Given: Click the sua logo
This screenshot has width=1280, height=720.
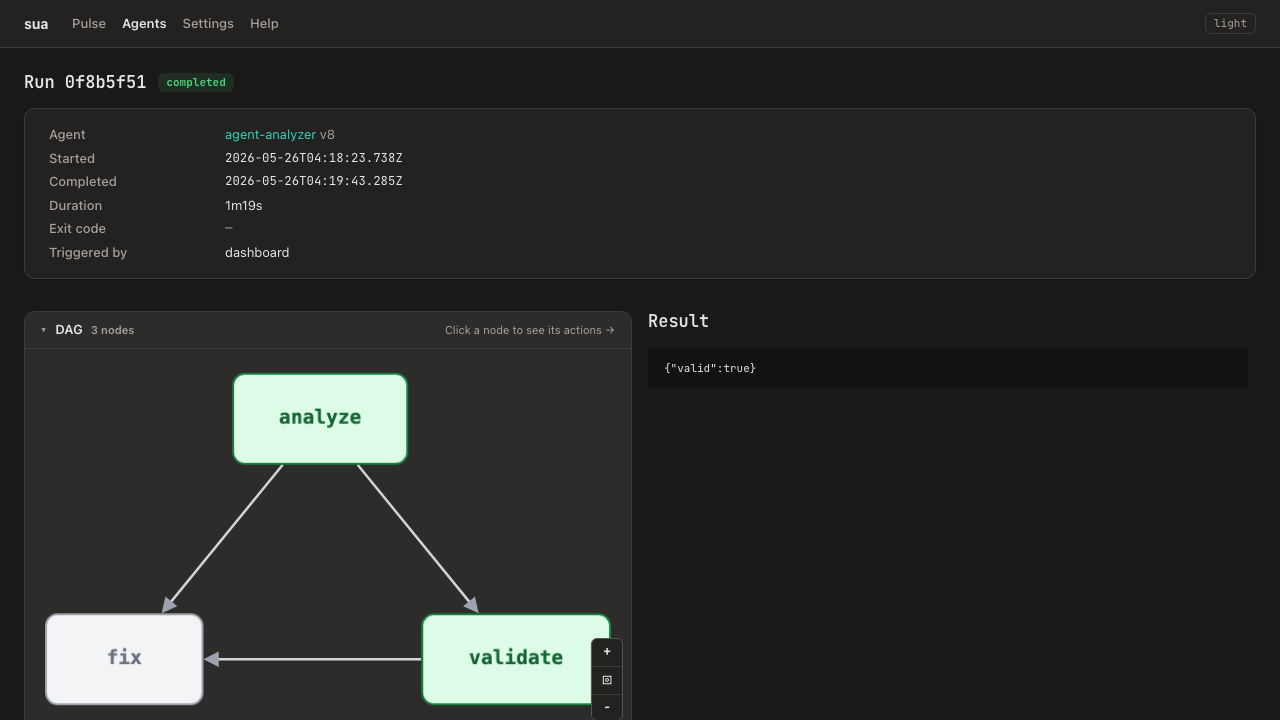Looking at the screenshot, I should pyautogui.click(x=36, y=24).
